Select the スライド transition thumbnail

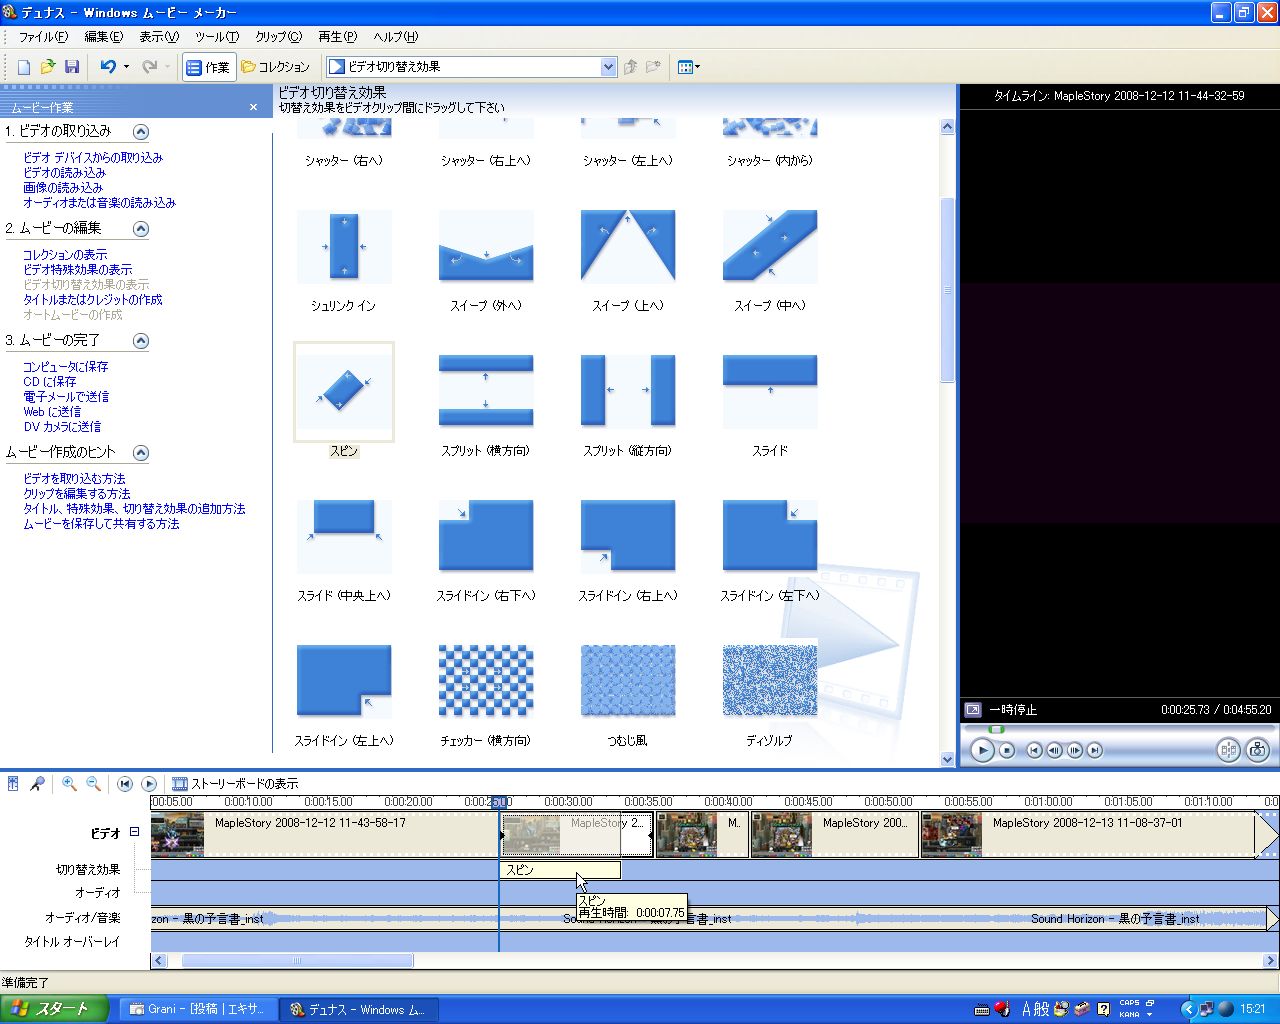pos(770,391)
